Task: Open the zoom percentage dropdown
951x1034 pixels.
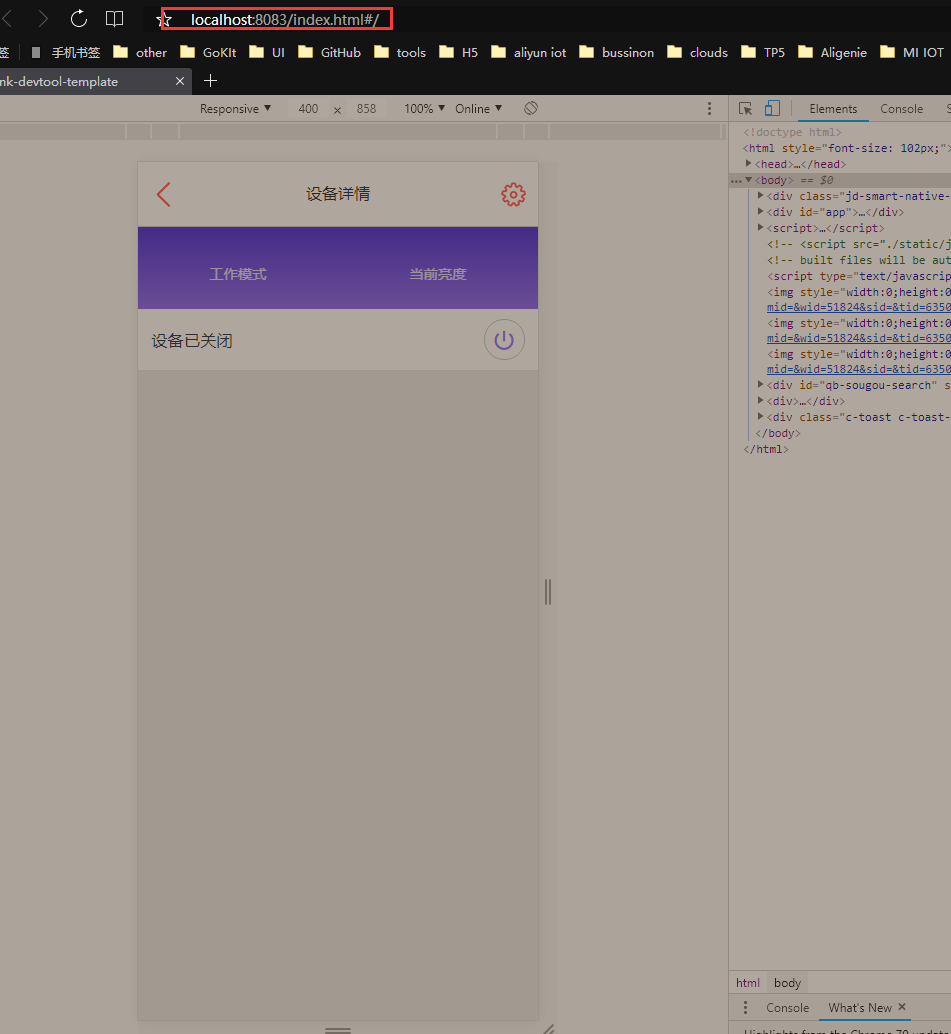Action: point(420,108)
